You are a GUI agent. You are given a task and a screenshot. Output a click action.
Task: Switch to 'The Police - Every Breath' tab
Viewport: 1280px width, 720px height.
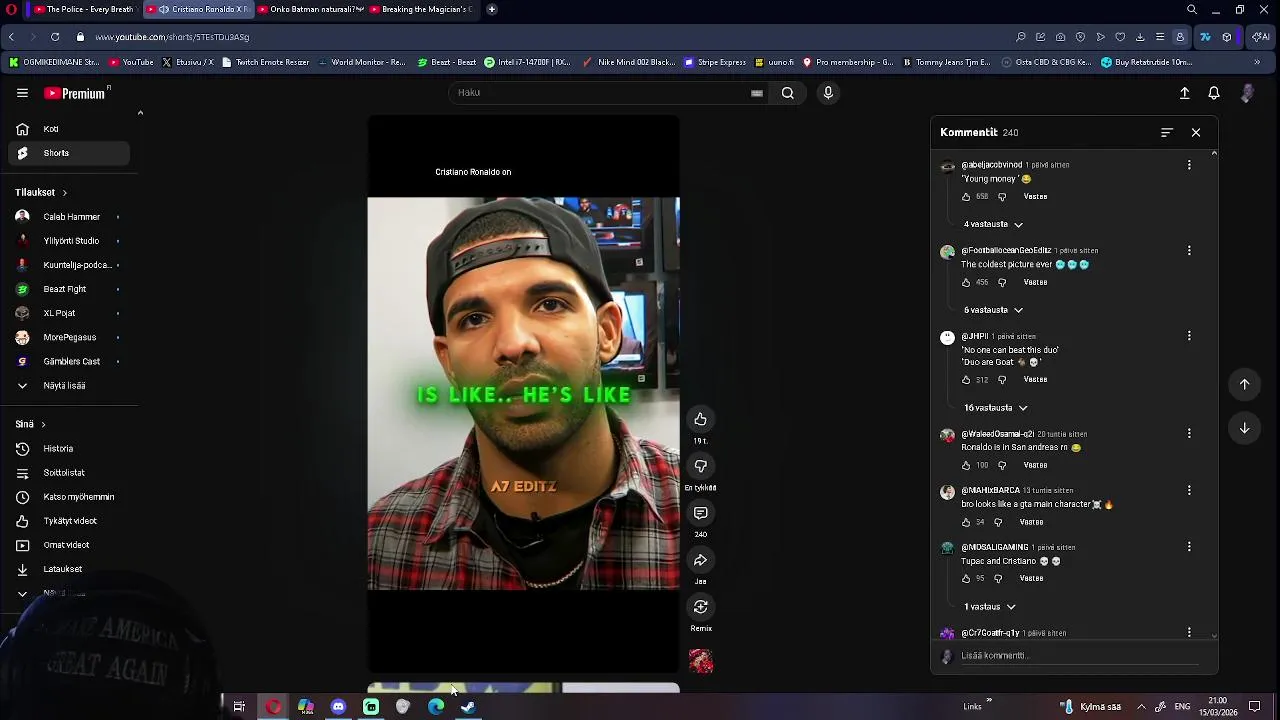coord(83,9)
